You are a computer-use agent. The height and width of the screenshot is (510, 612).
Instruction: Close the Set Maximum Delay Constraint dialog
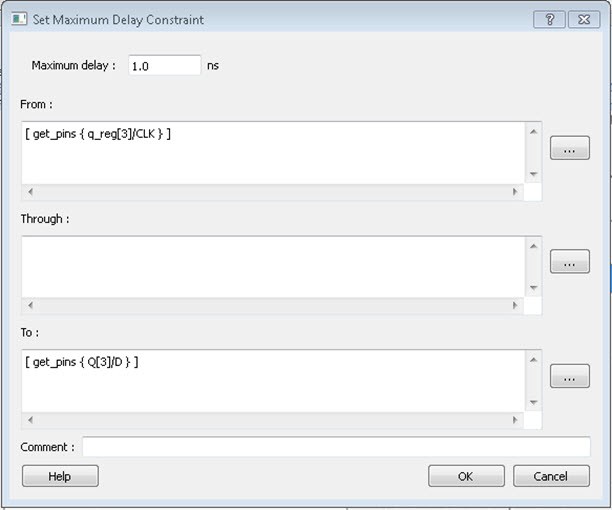click(x=582, y=19)
